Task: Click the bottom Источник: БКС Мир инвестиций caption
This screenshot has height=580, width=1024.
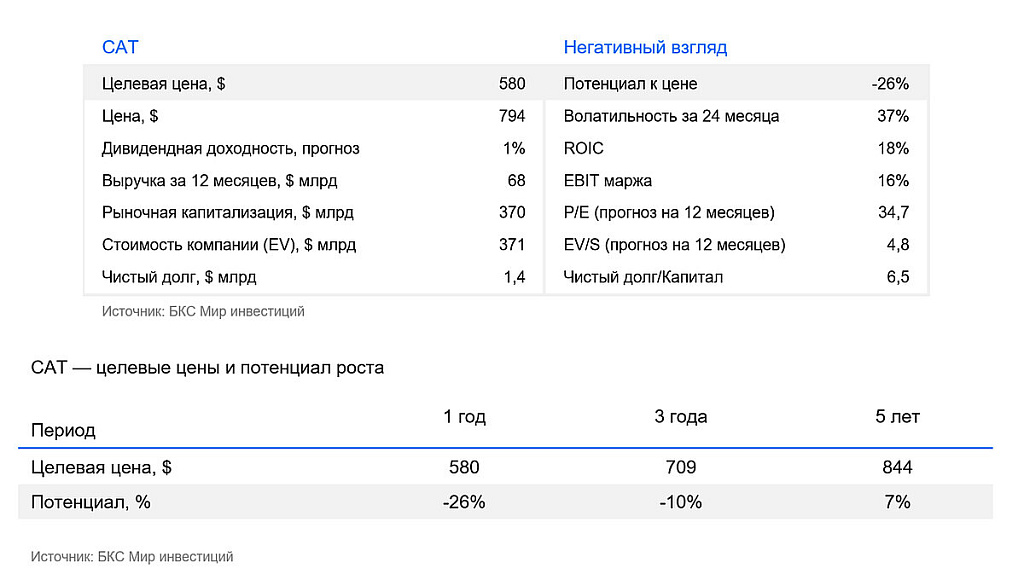Action: (132, 556)
